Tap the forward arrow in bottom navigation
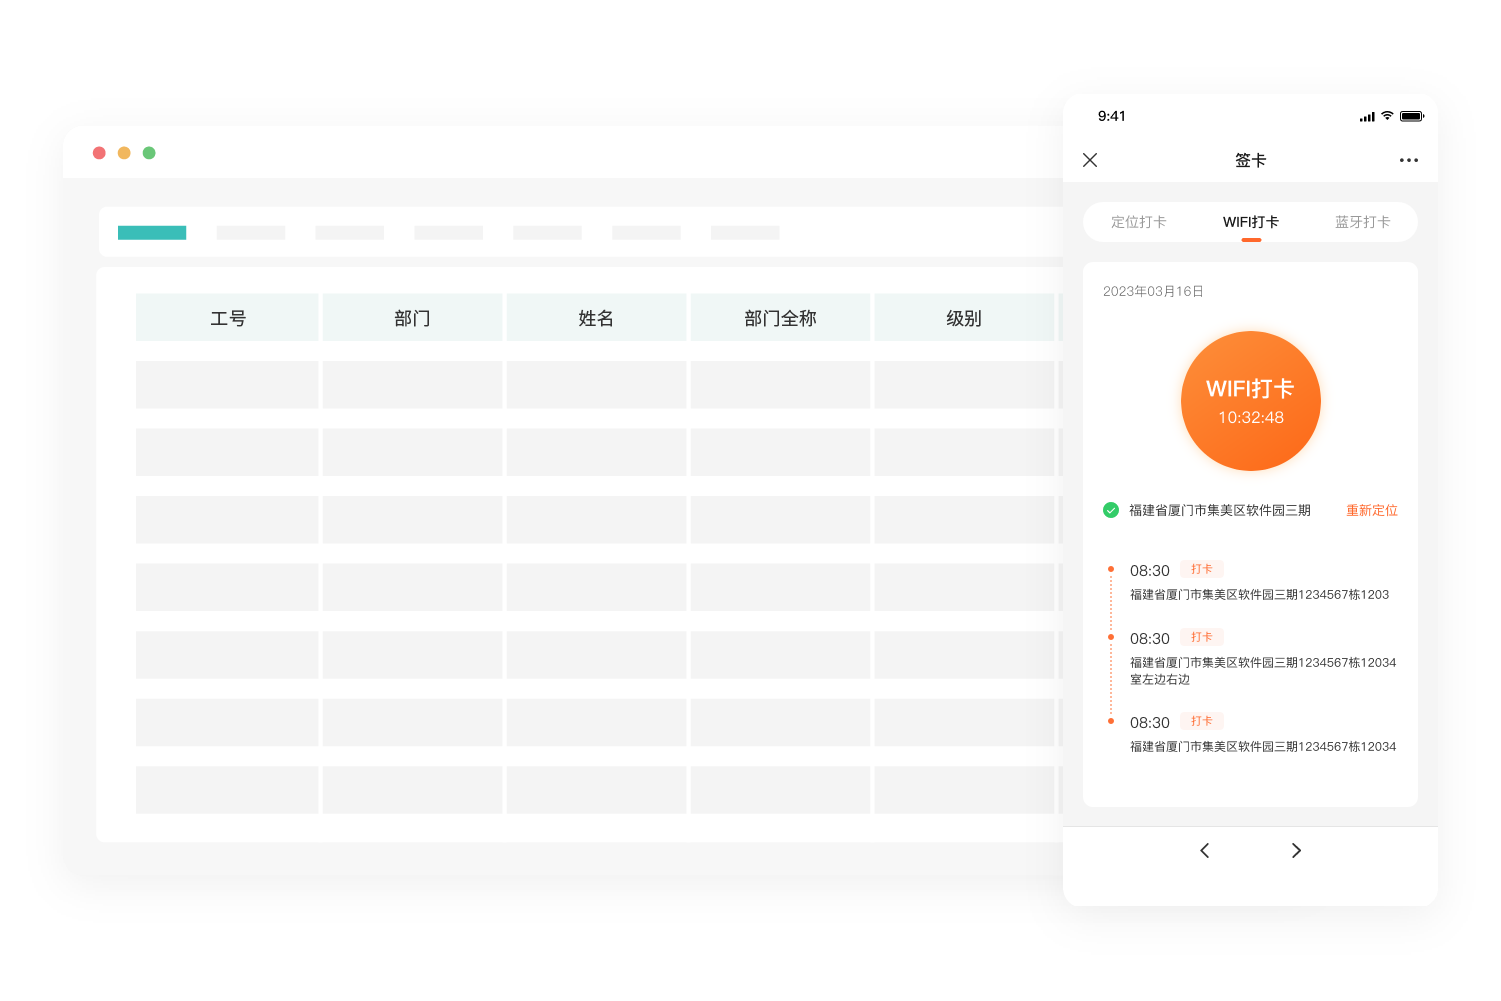The width and height of the screenshot is (1501, 1001). tap(1296, 850)
